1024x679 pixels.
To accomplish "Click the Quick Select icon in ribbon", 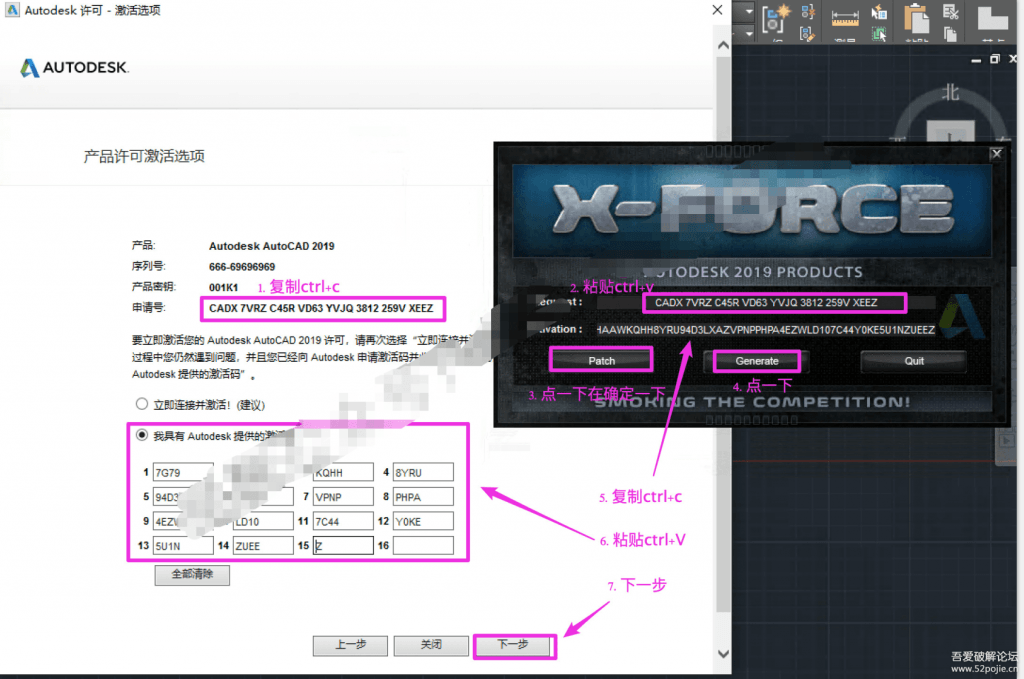I will 879,13.
